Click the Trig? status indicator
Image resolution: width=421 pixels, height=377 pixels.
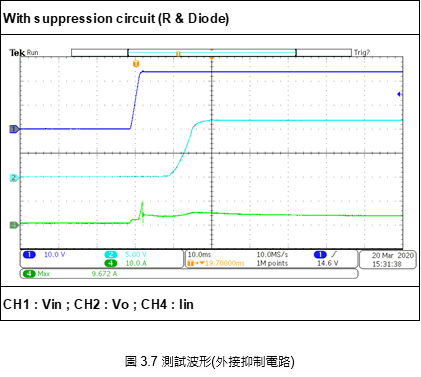coord(362,53)
